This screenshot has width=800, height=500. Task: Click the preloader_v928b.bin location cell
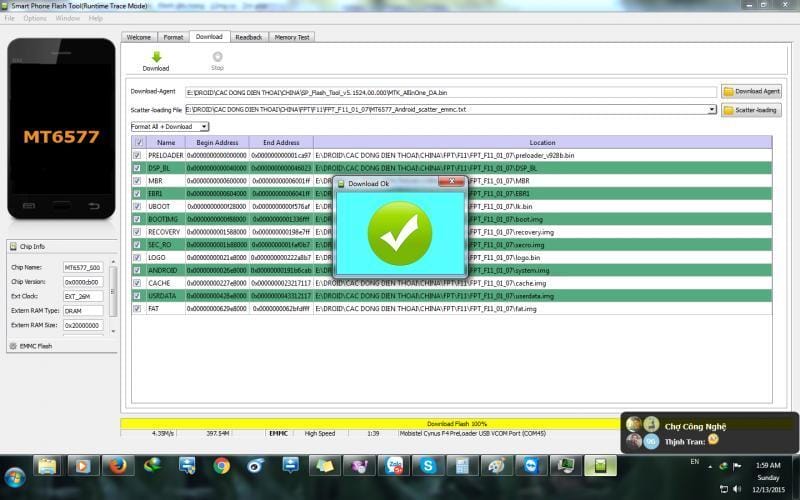click(x=542, y=155)
